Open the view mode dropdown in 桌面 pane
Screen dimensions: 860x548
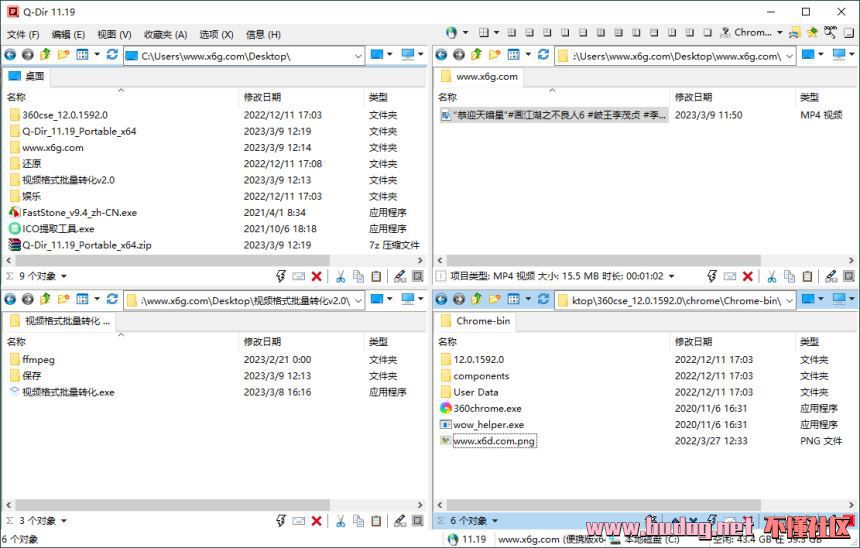tap(97, 54)
